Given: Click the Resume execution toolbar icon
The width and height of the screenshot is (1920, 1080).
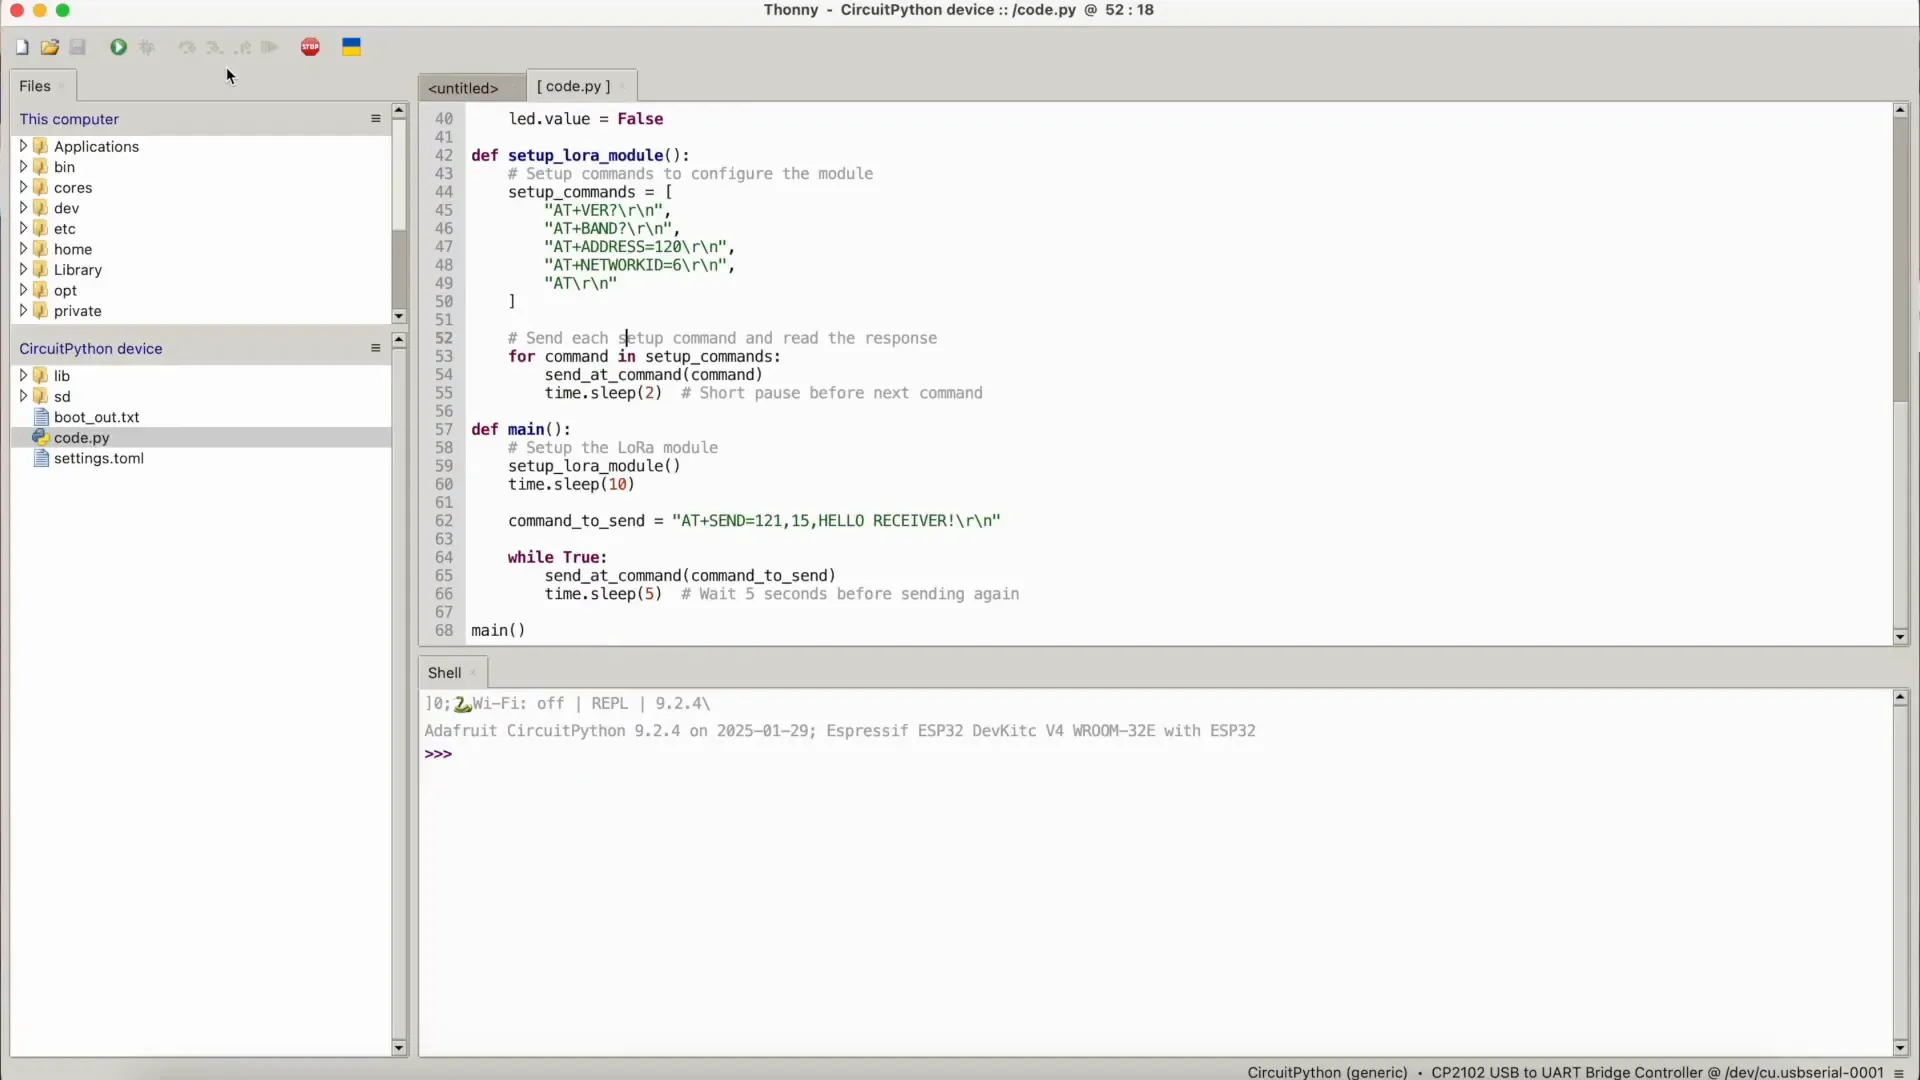Looking at the screenshot, I should 270,48.
